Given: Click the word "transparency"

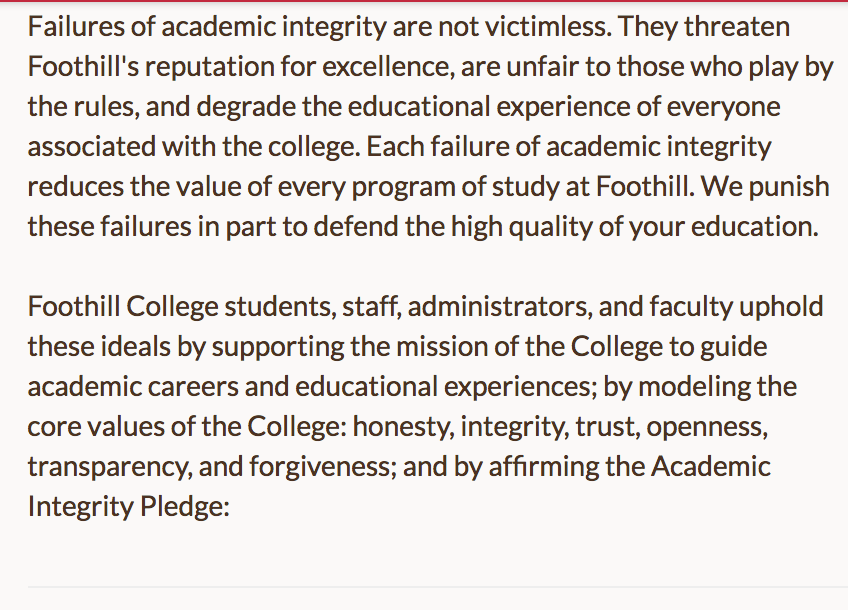Looking at the screenshot, I should (x=110, y=467).
